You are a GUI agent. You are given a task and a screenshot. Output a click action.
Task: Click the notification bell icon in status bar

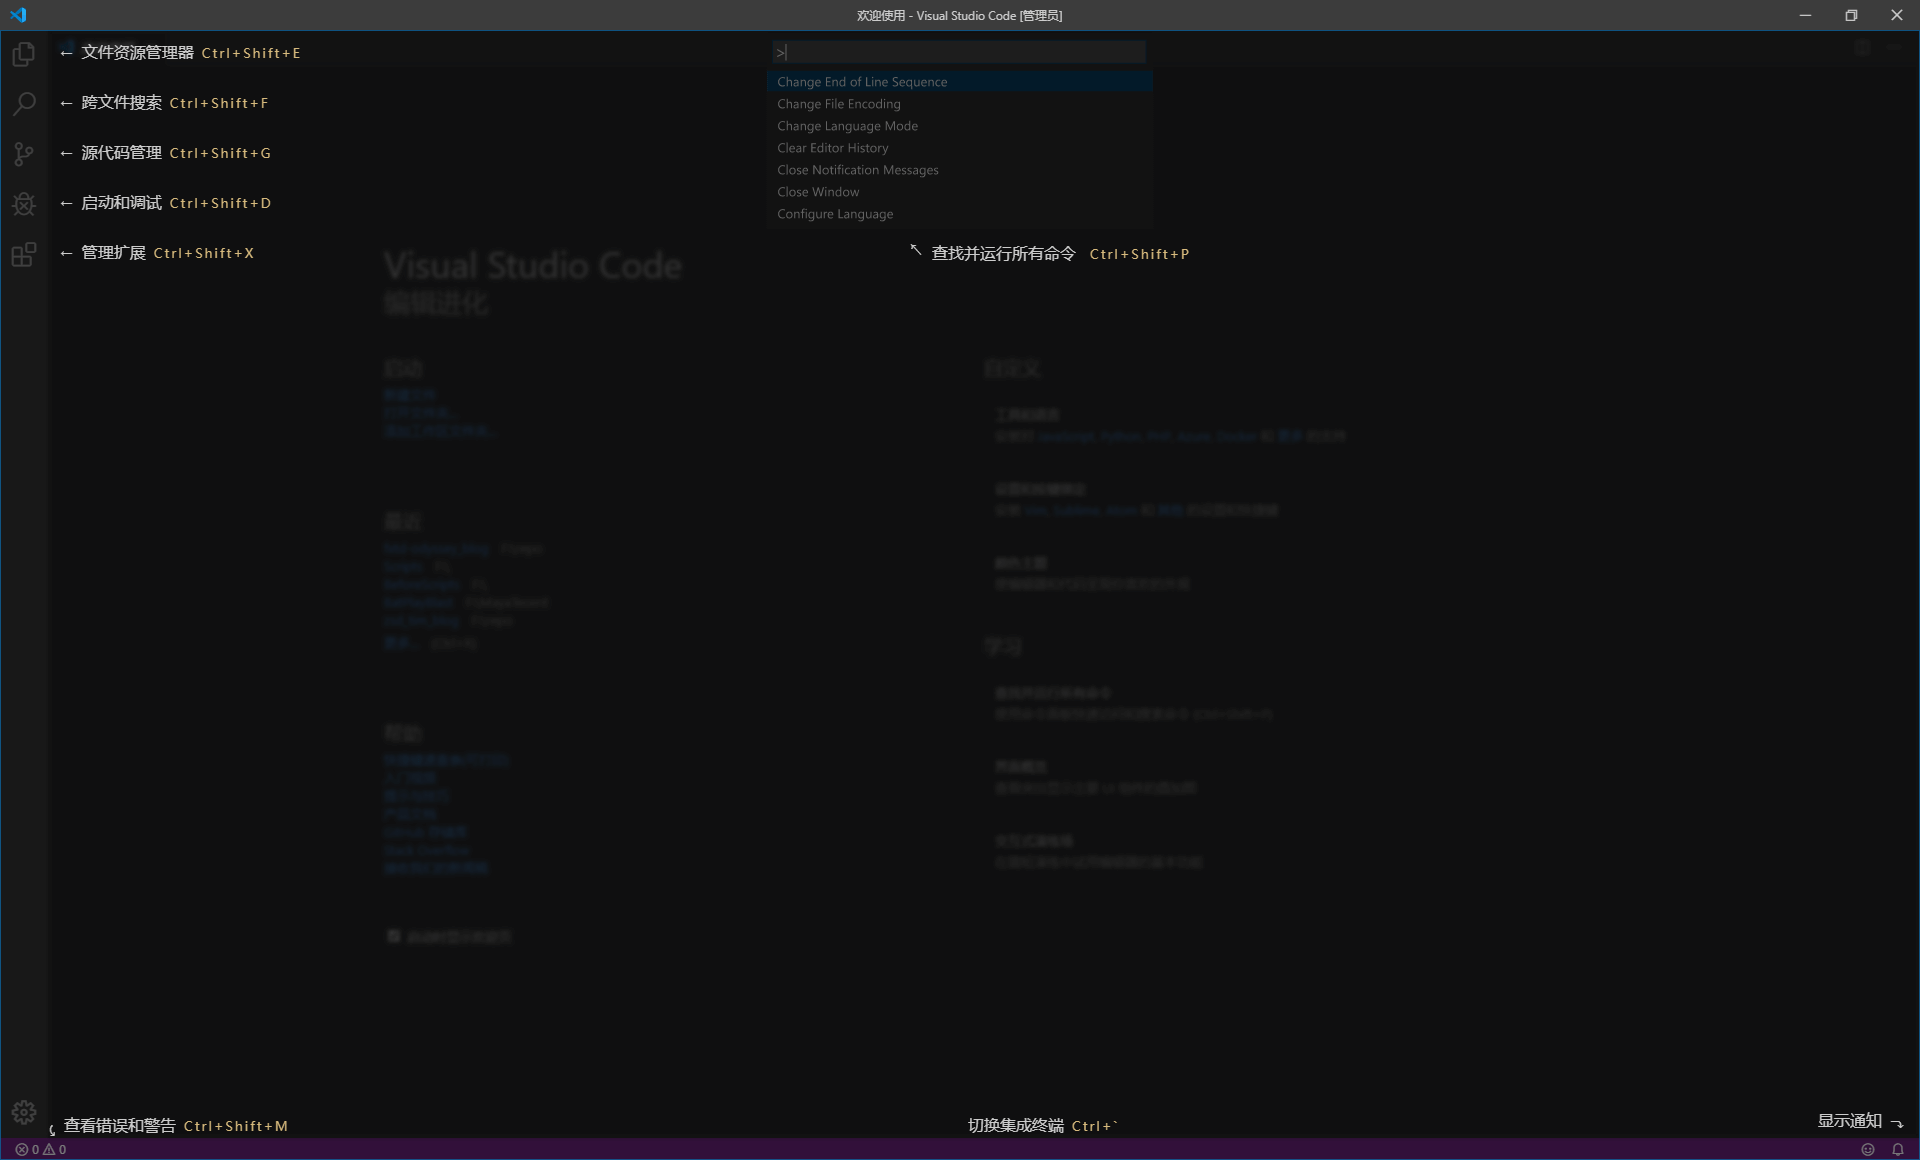point(1897,1149)
